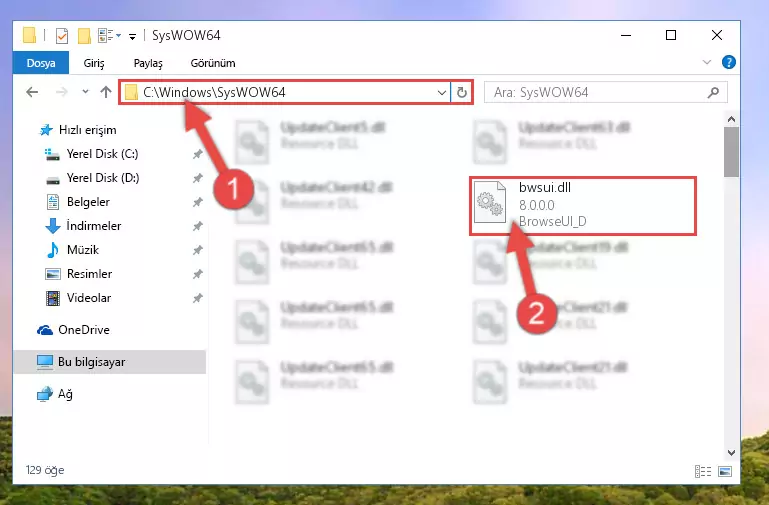
Task: Click the folder icon in address bar
Action: pos(131,92)
